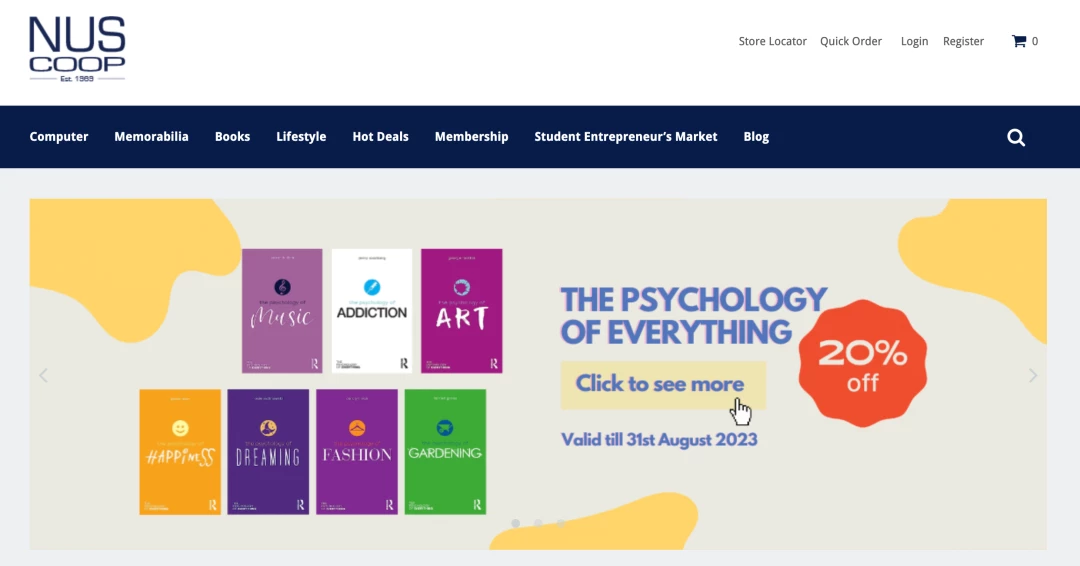Image resolution: width=1080 pixels, height=566 pixels.
Task: Go to next banner slide arrow
Action: (1032, 375)
